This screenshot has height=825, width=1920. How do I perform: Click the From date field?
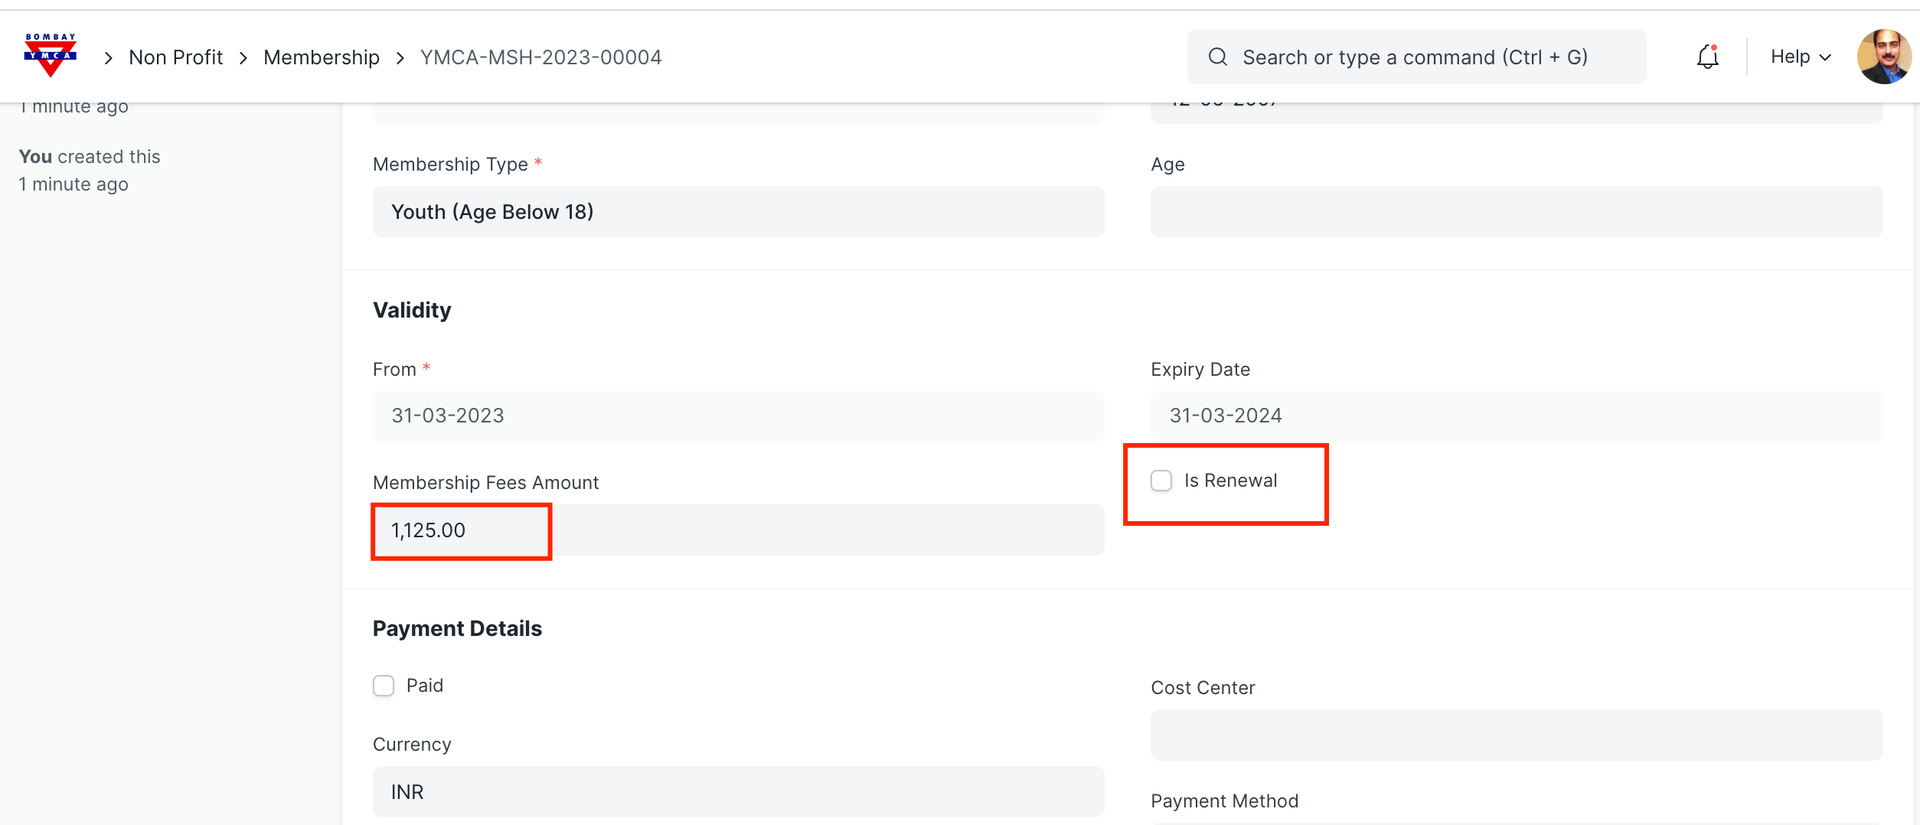coord(738,416)
